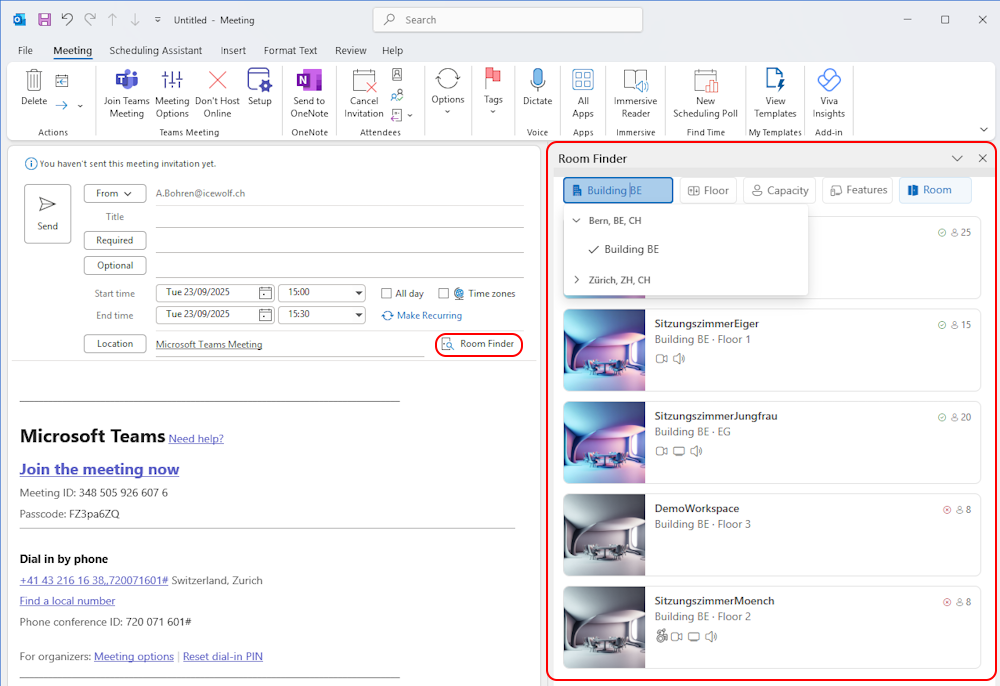This screenshot has width=1000, height=686.
Task: Open the Features filter in Room Finder
Action: click(858, 190)
